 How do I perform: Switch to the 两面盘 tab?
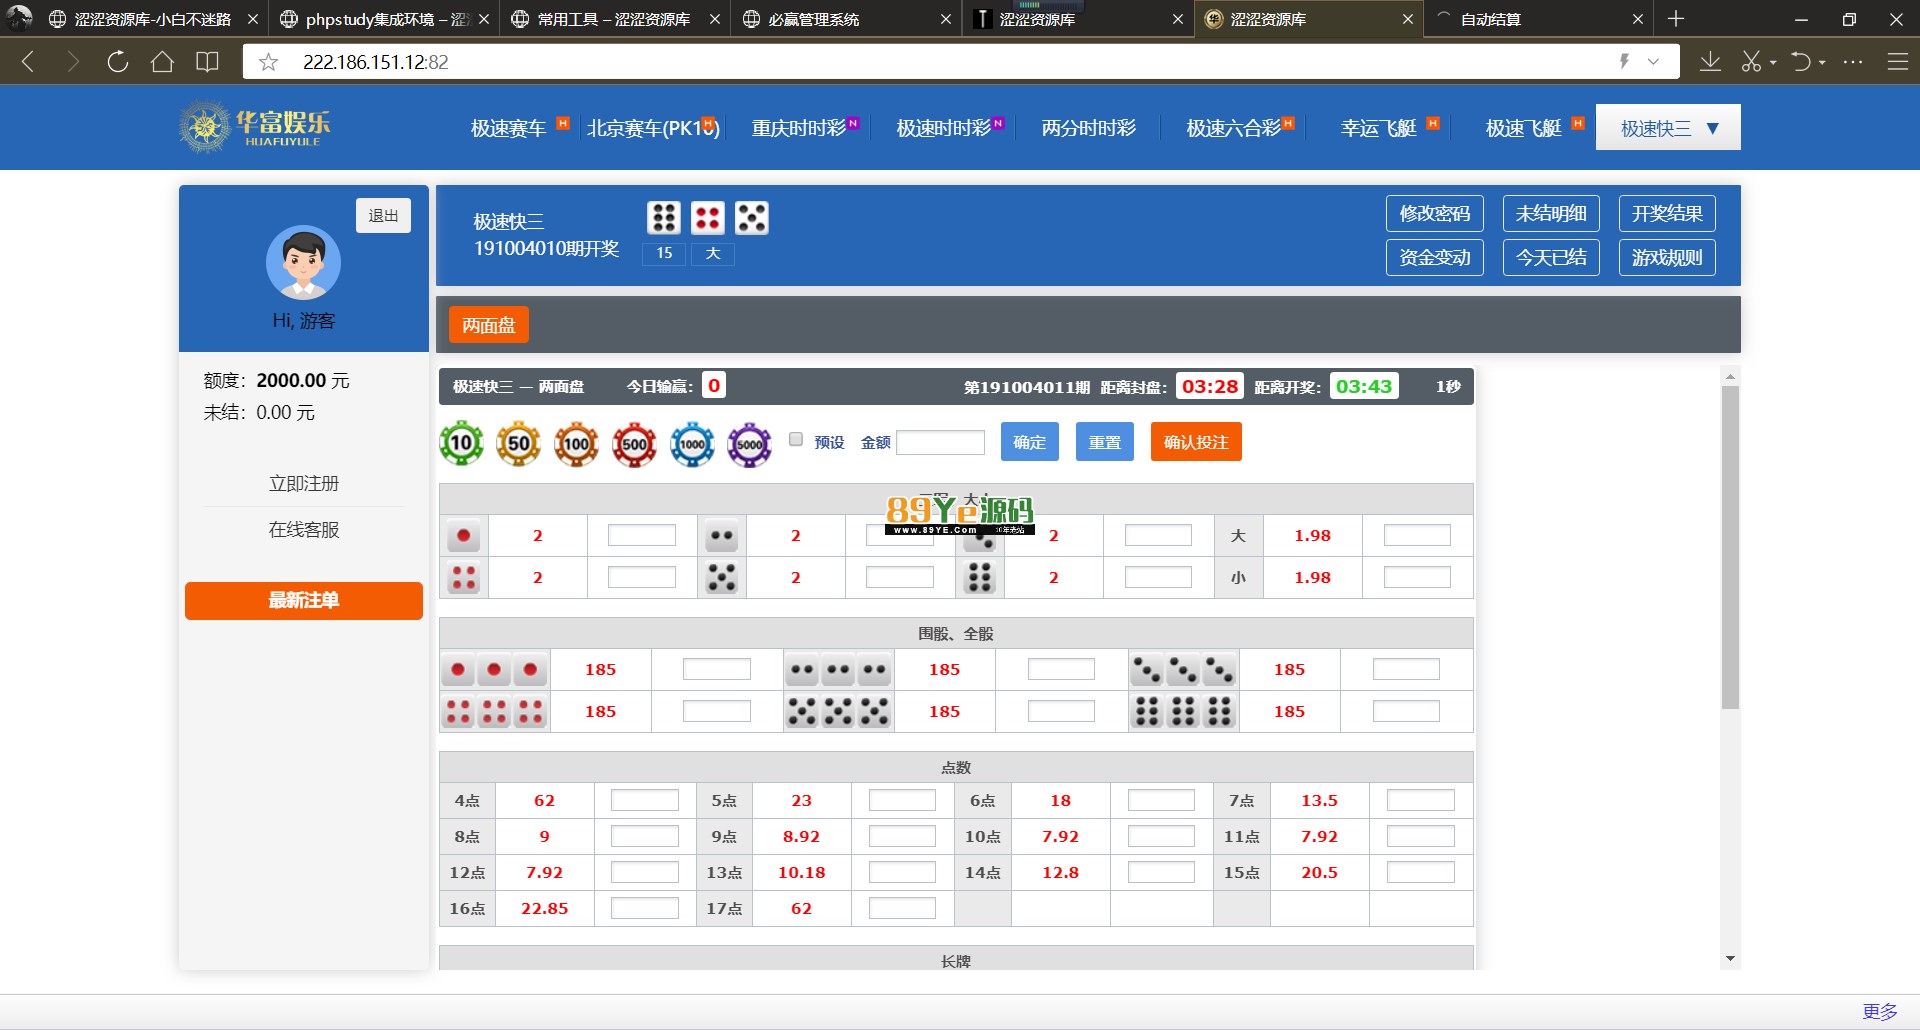point(488,325)
